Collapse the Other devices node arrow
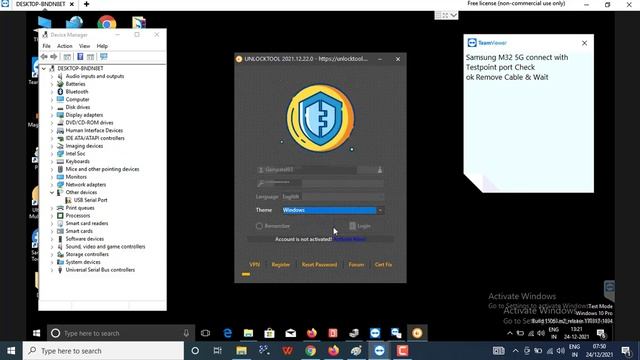 52,192
